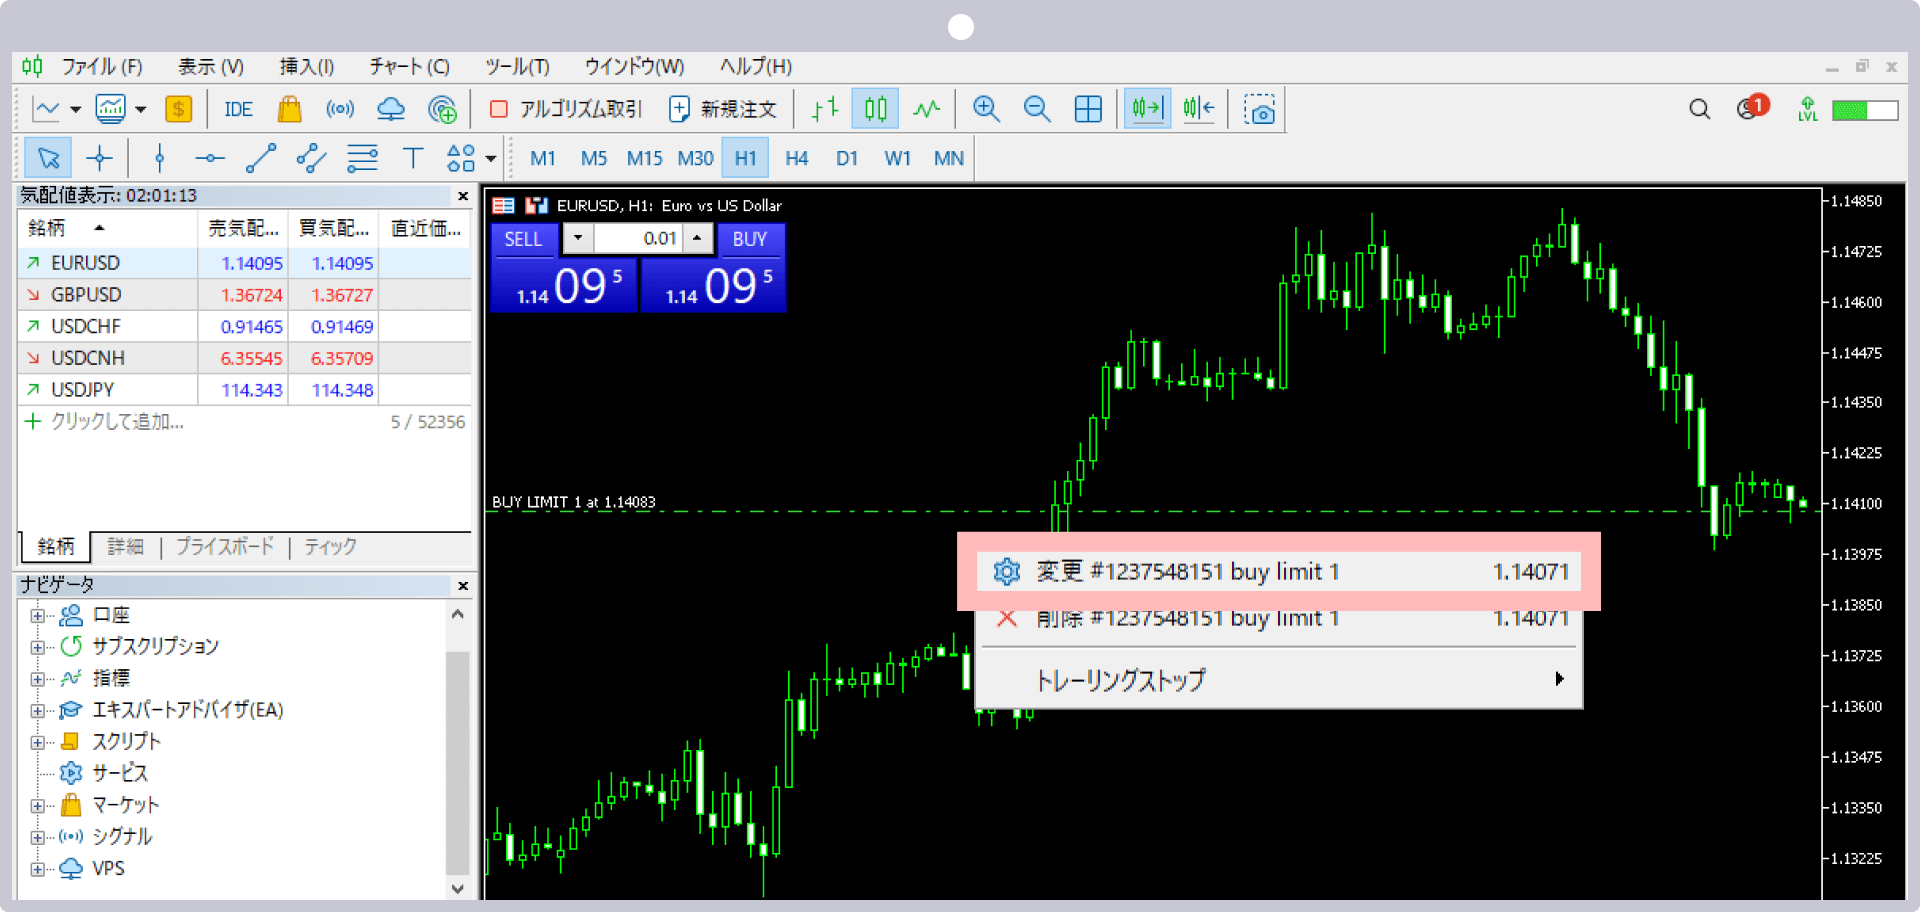This screenshot has width=1920, height=912.
Task: Select 変更 #1237548151 buy limit 1
Action: point(1279,571)
